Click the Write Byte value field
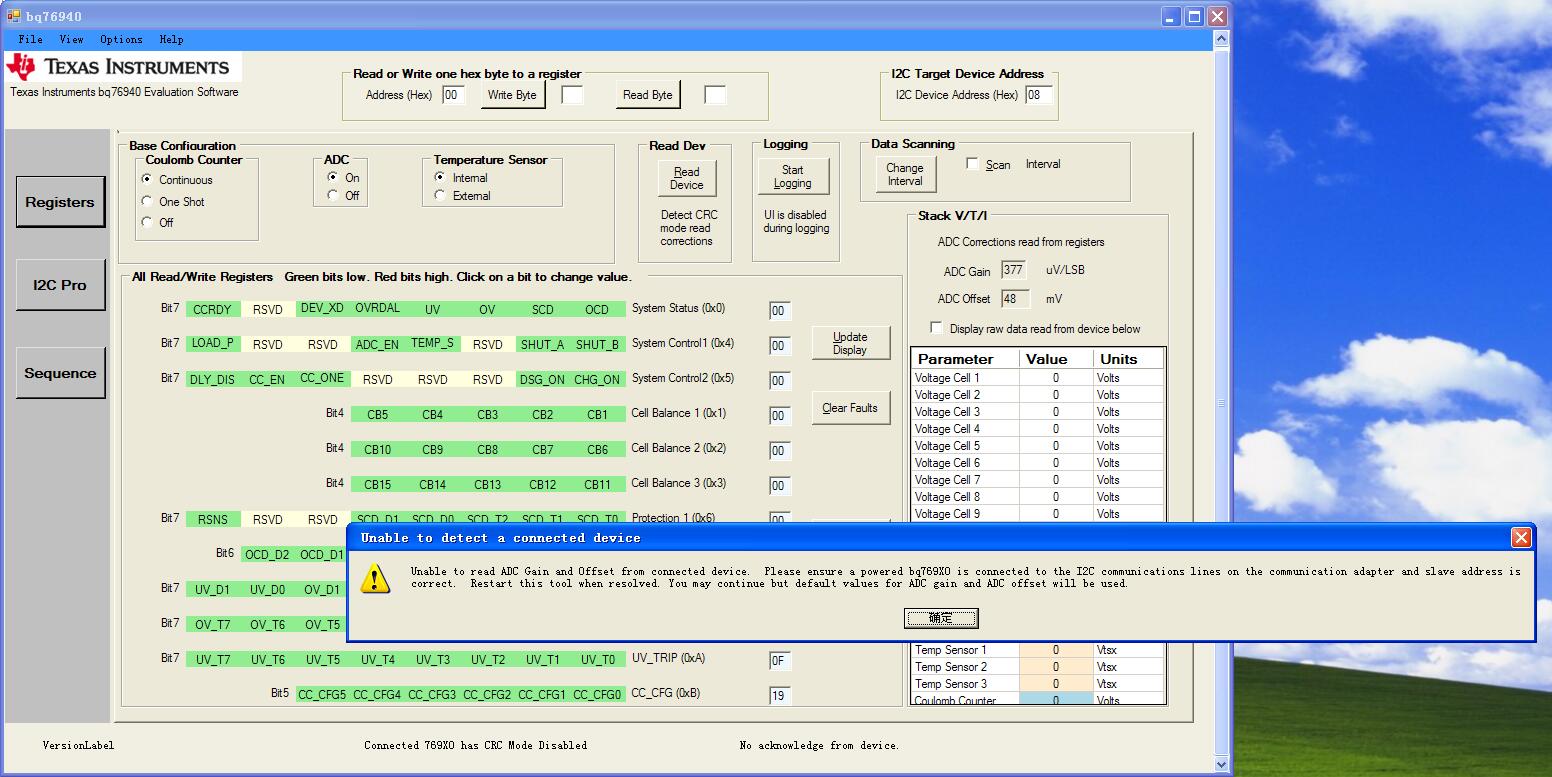This screenshot has height=777, width=1552. [x=572, y=95]
